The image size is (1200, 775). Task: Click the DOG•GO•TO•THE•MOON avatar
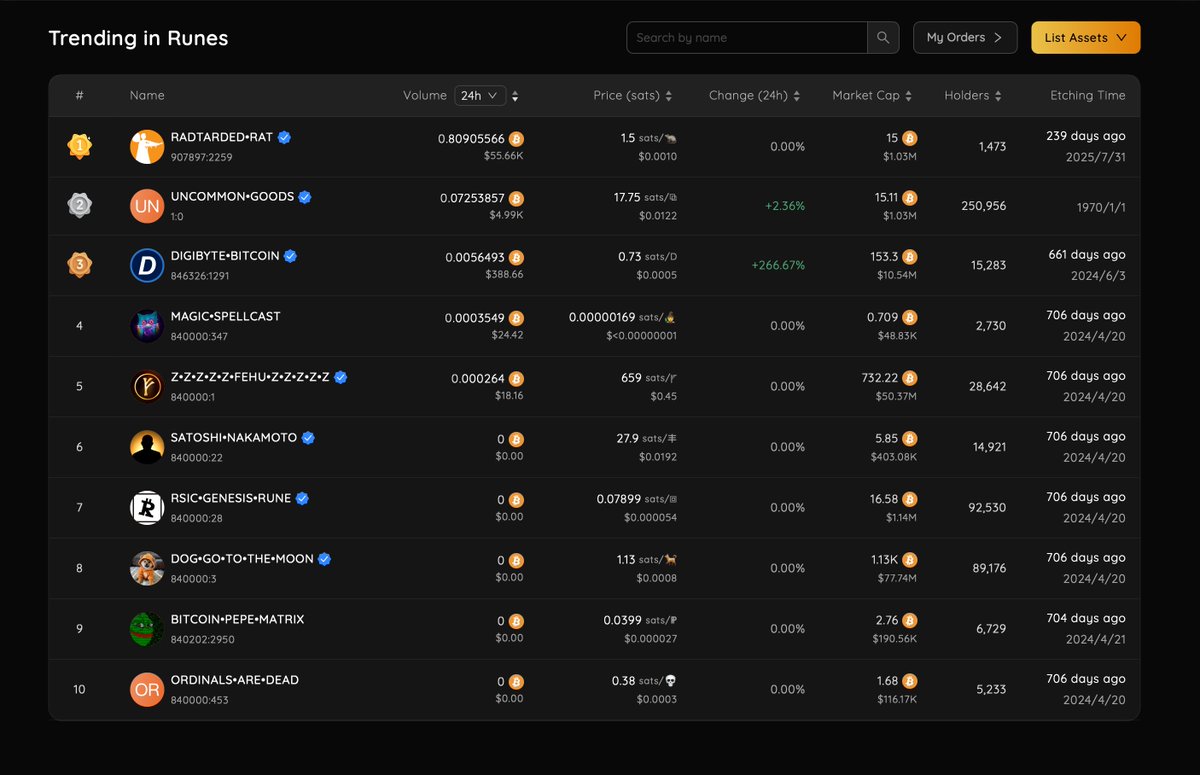coord(147,568)
